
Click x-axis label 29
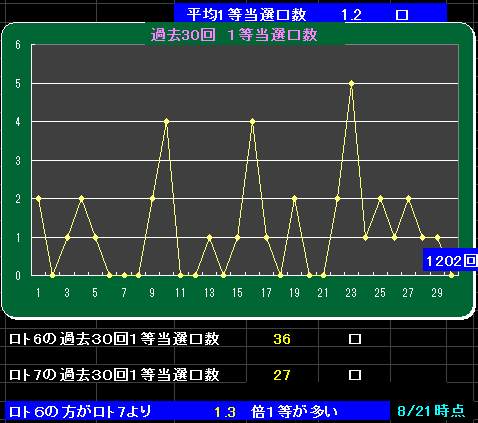tap(437, 293)
